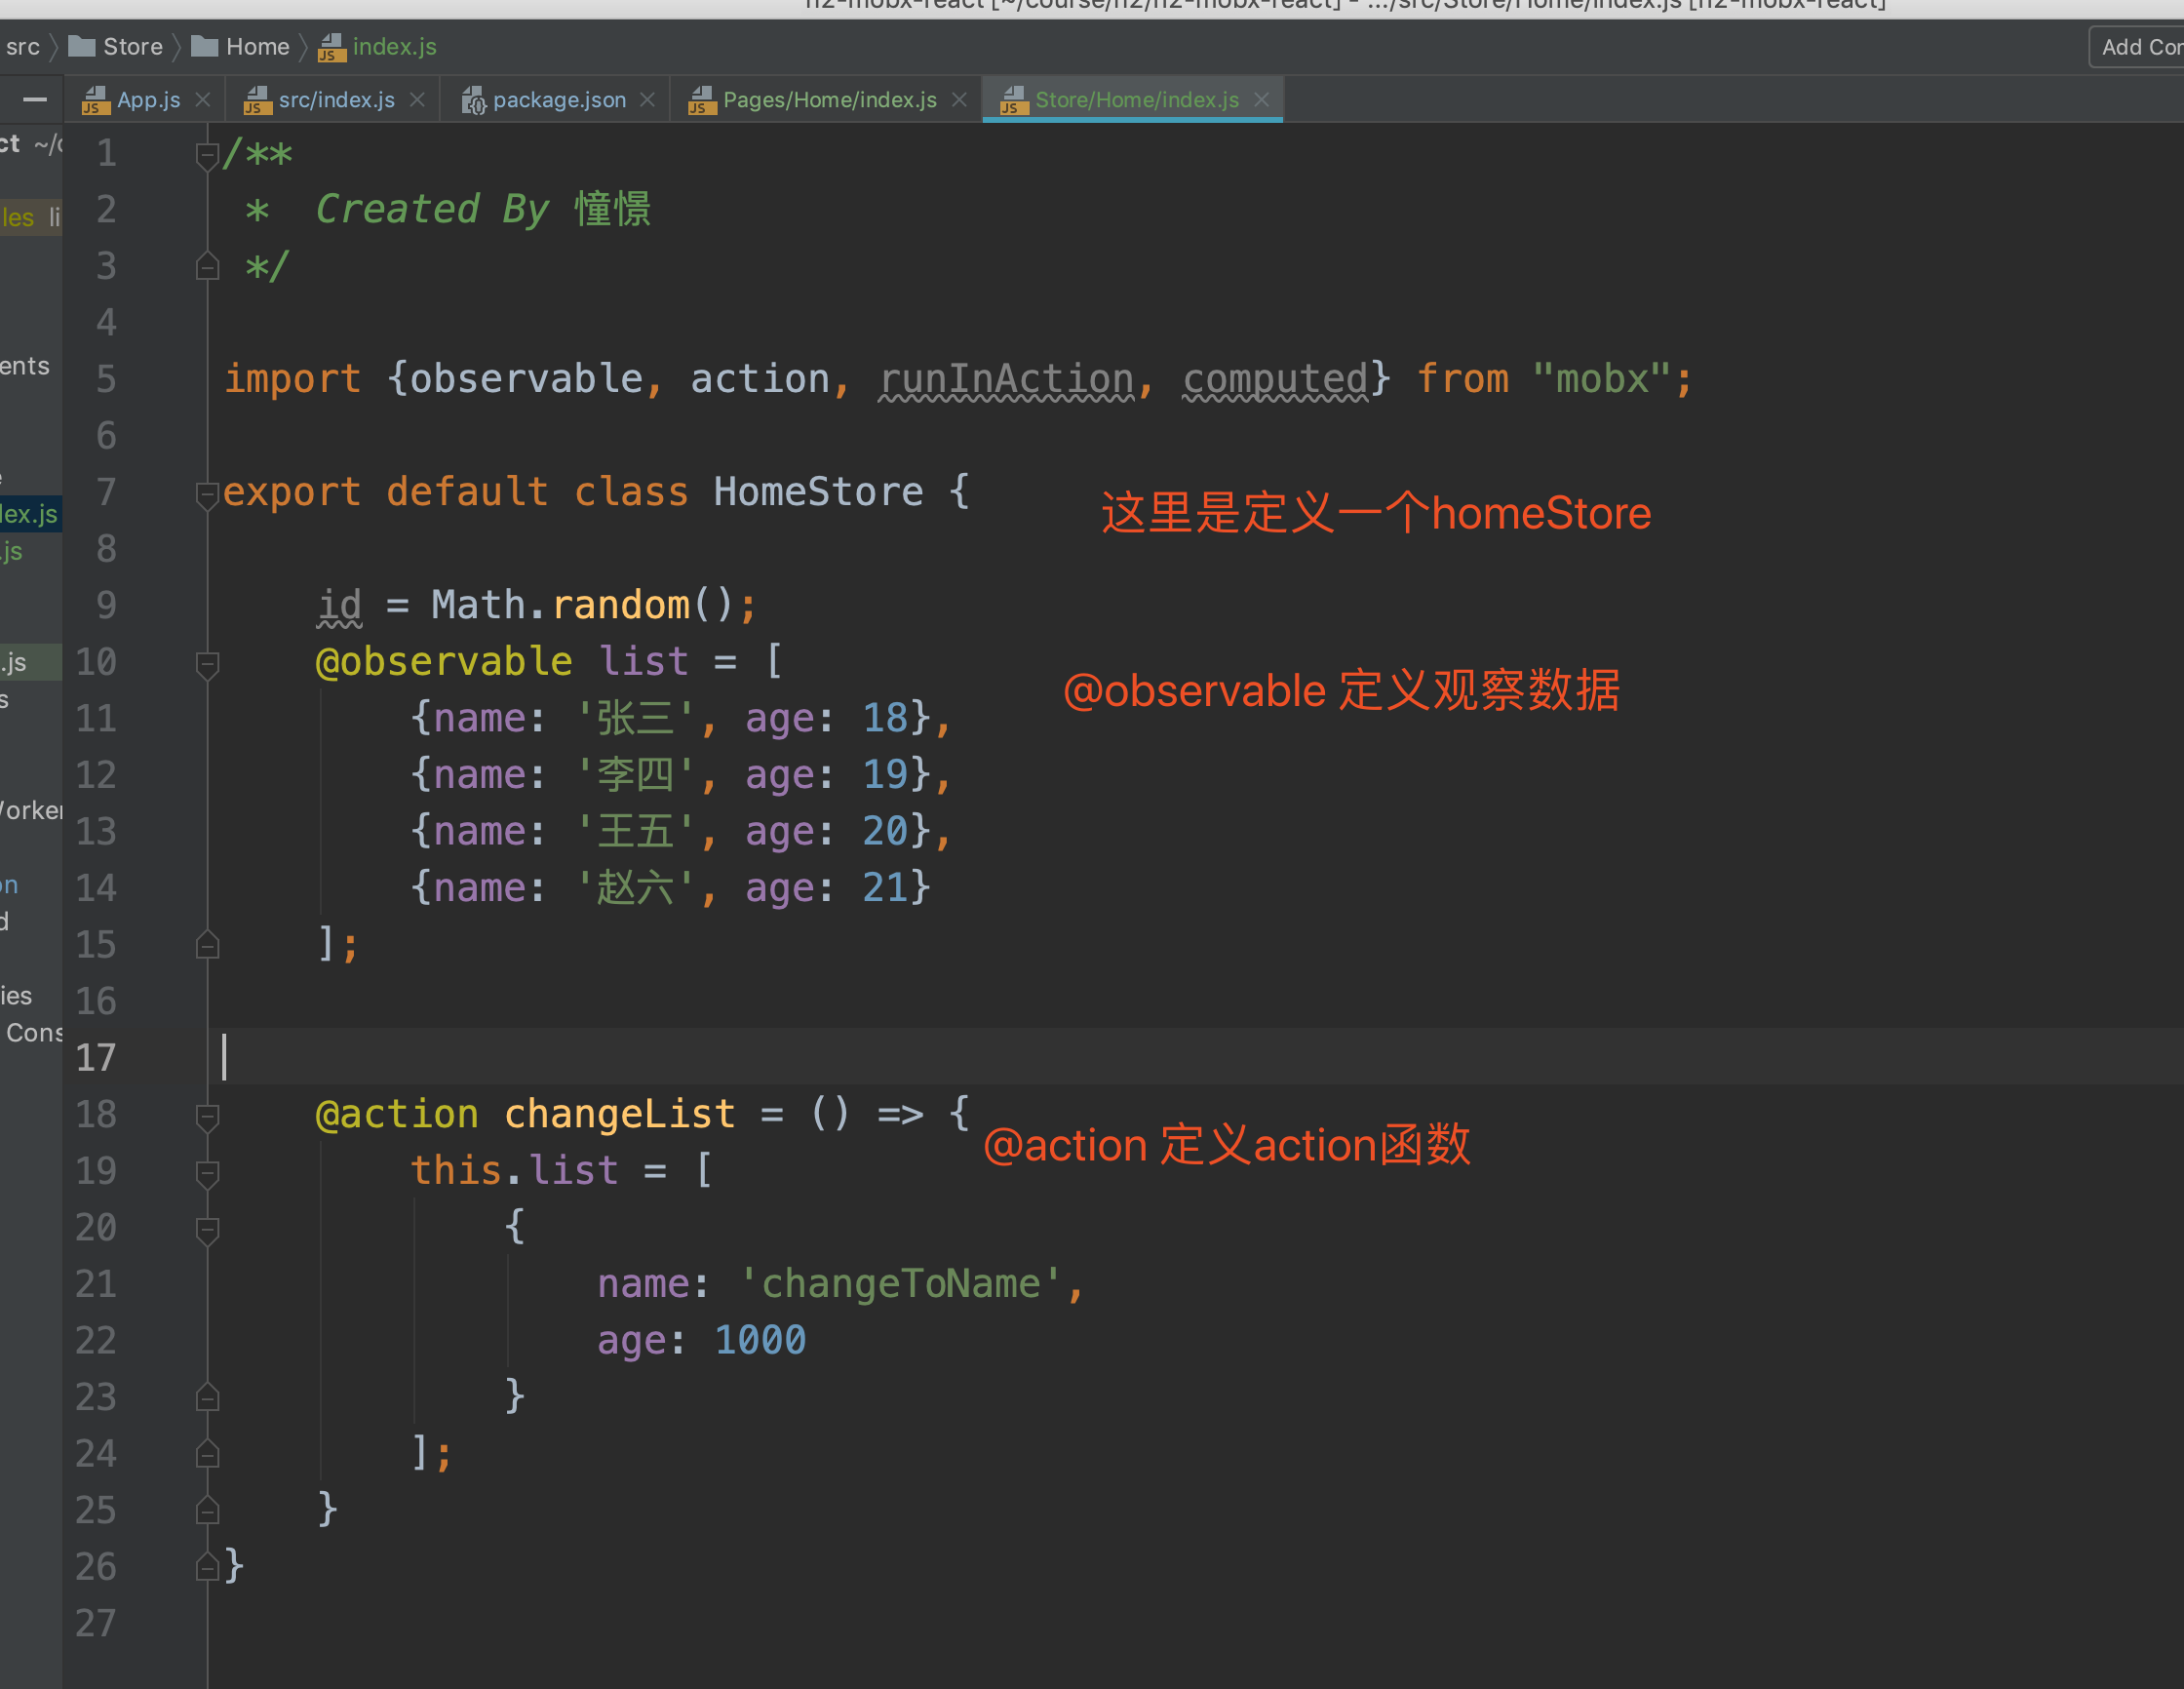The height and width of the screenshot is (1689, 2184).
Task: Open the package.json tab
Action: (x=559, y=100)
